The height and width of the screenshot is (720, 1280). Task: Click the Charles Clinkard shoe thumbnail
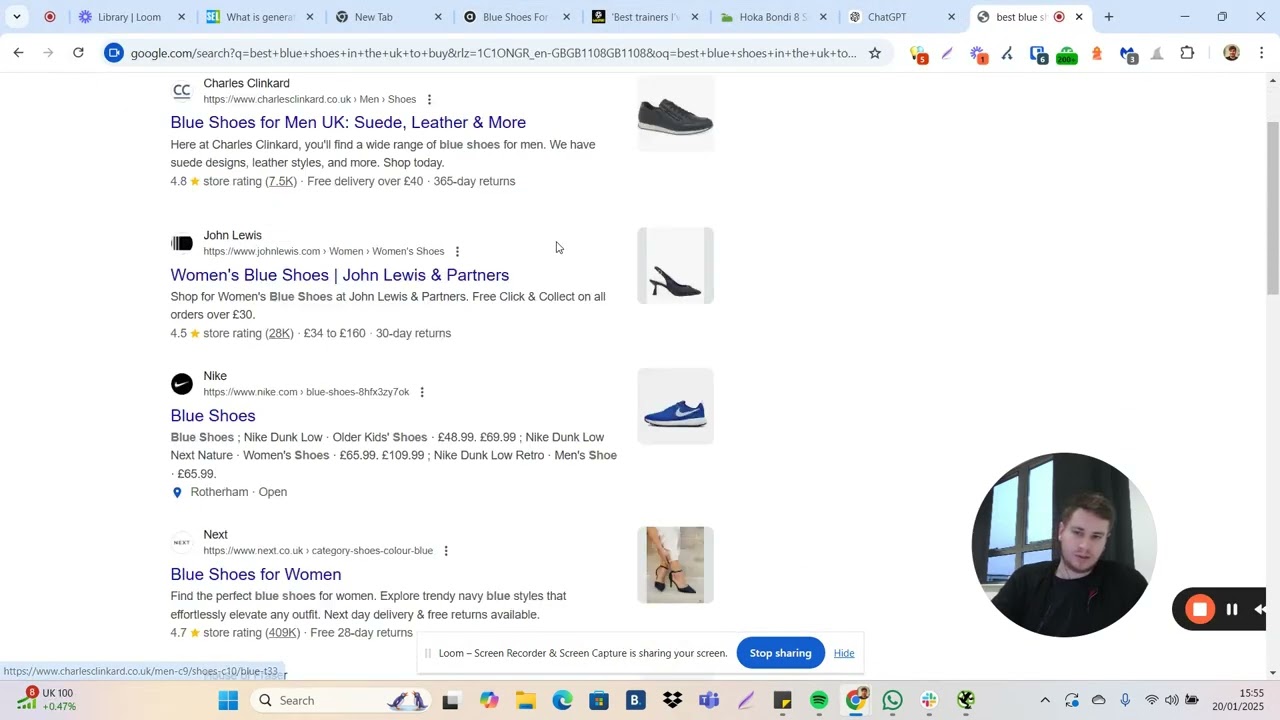(x=676, y=114)
